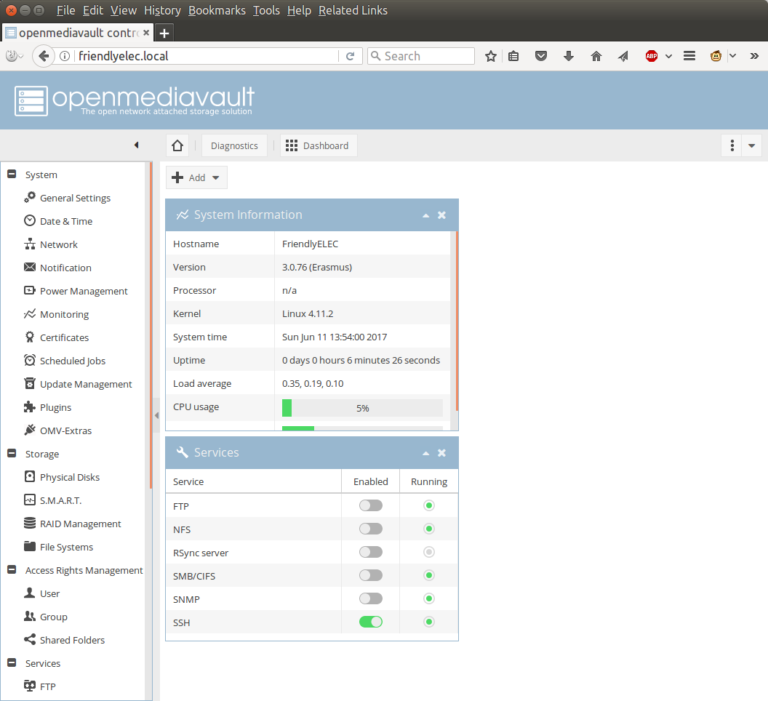Disable the SSH enabled switch
The height and width of the screenshot is (701, 768).
371,622
